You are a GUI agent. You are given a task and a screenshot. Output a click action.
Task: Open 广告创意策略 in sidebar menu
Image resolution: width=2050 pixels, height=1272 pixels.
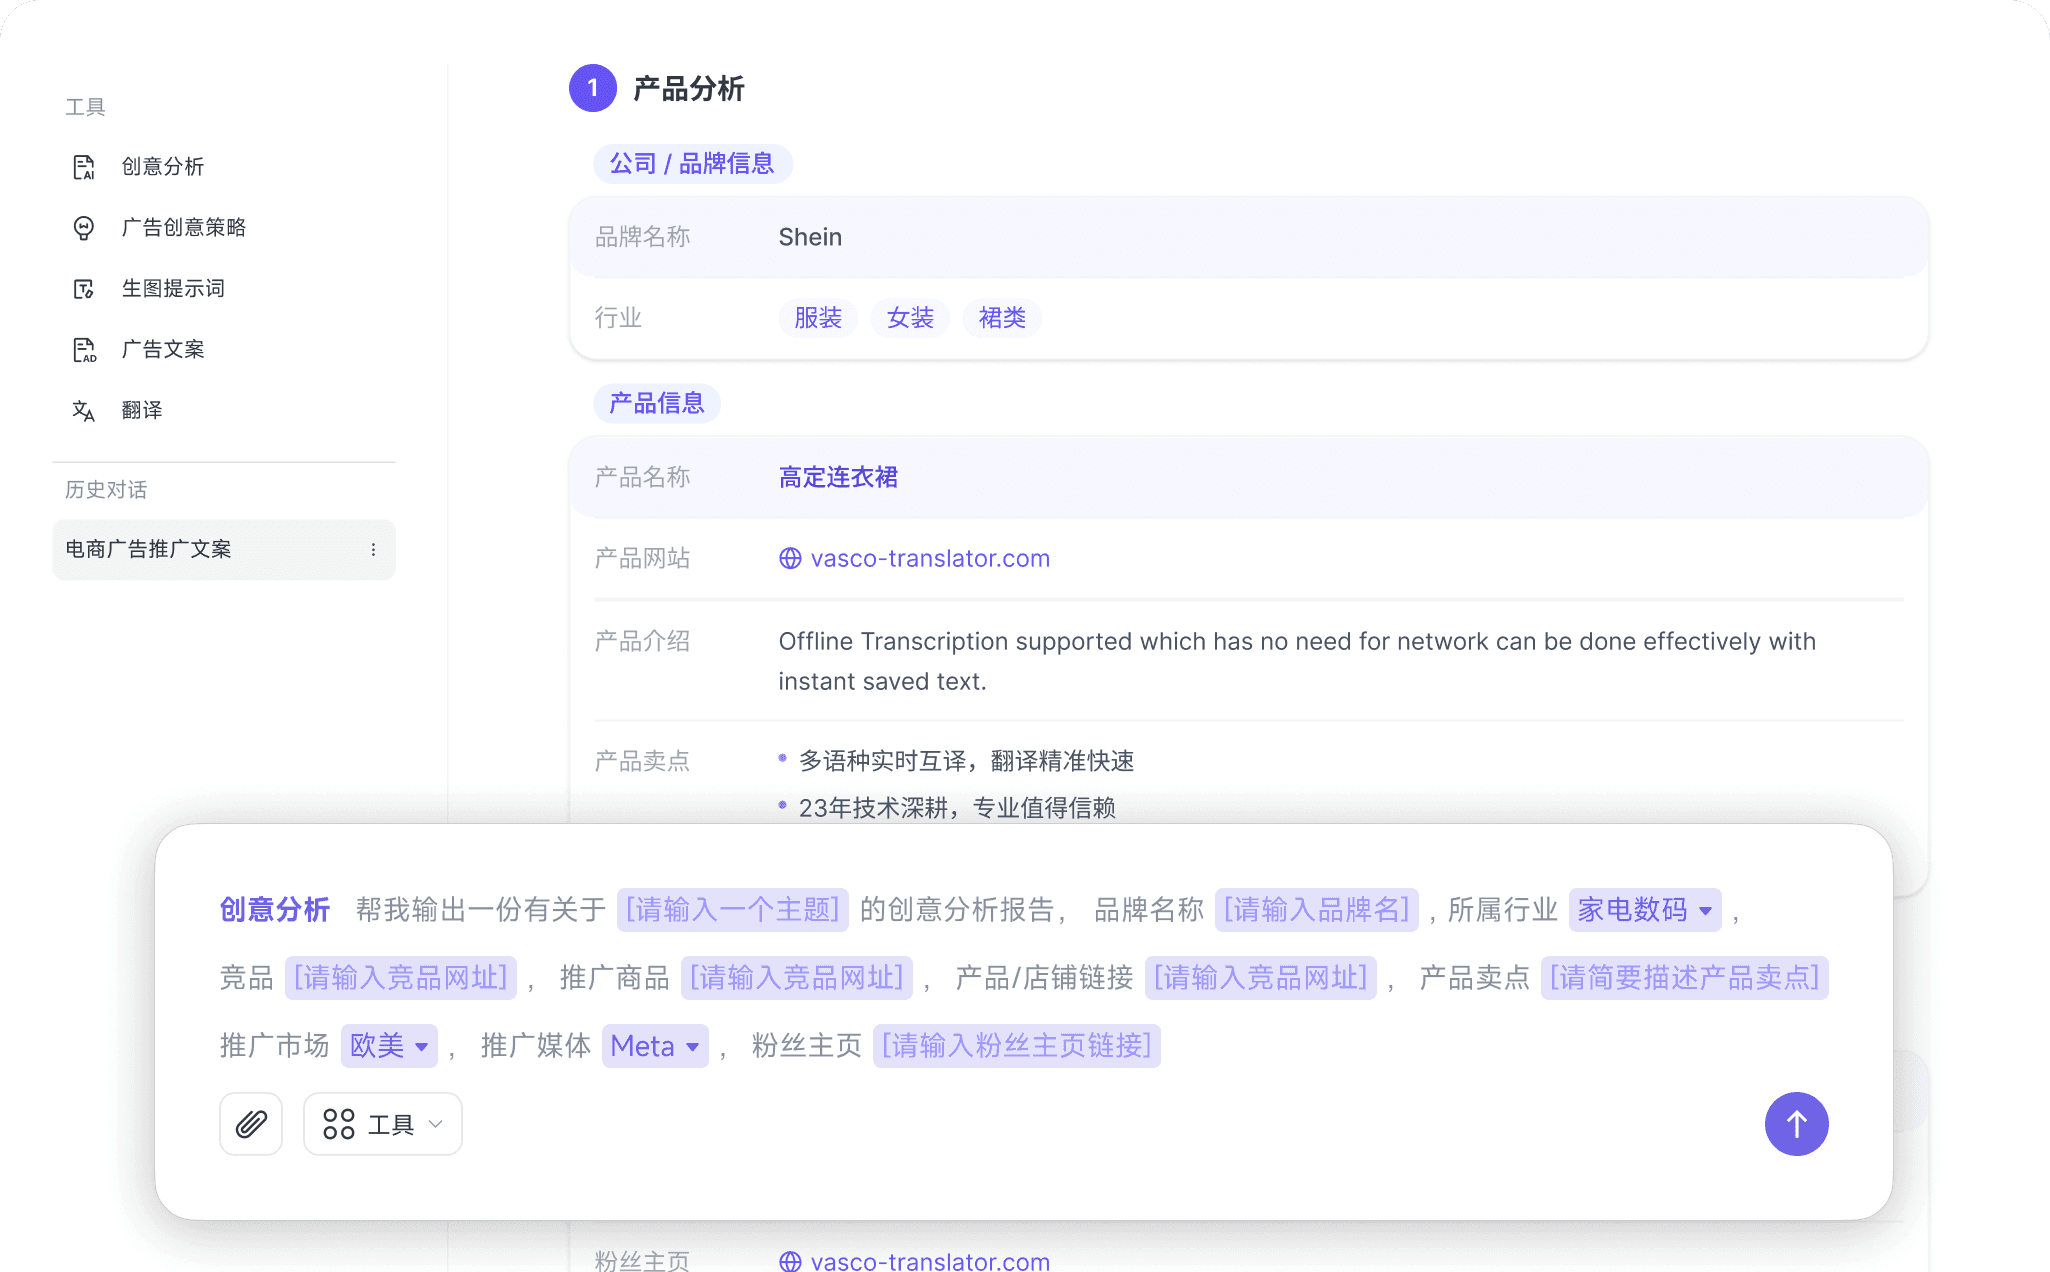click(x=184, y=228)
